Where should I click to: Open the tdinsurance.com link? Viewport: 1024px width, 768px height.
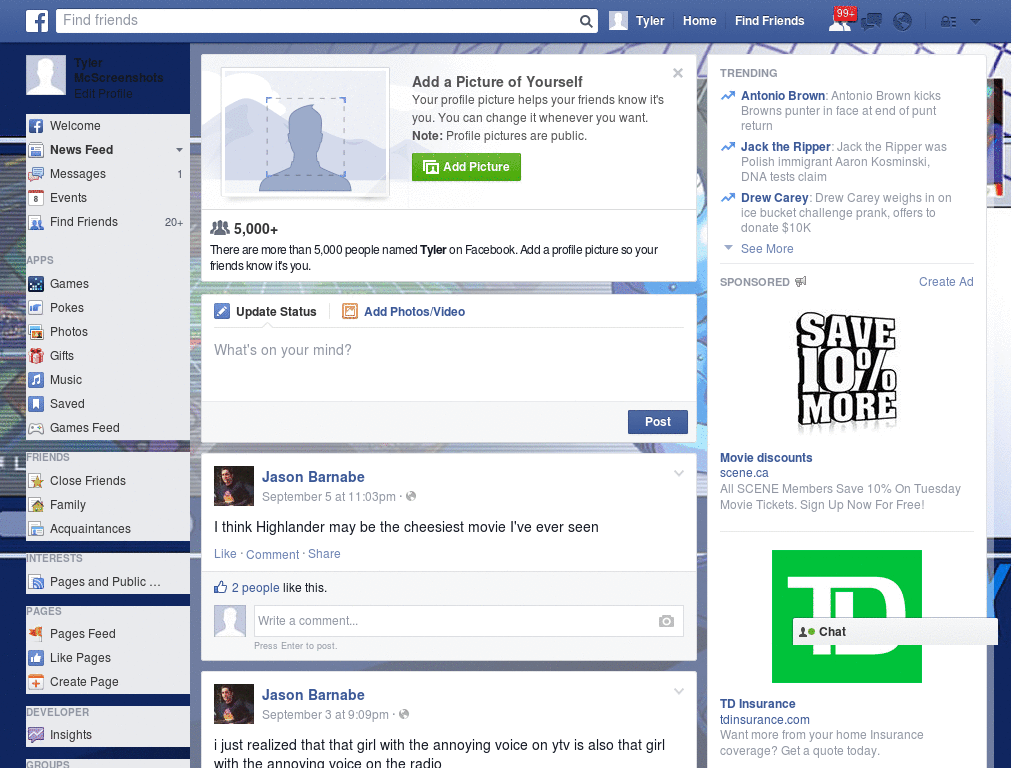tap(764, 720)
